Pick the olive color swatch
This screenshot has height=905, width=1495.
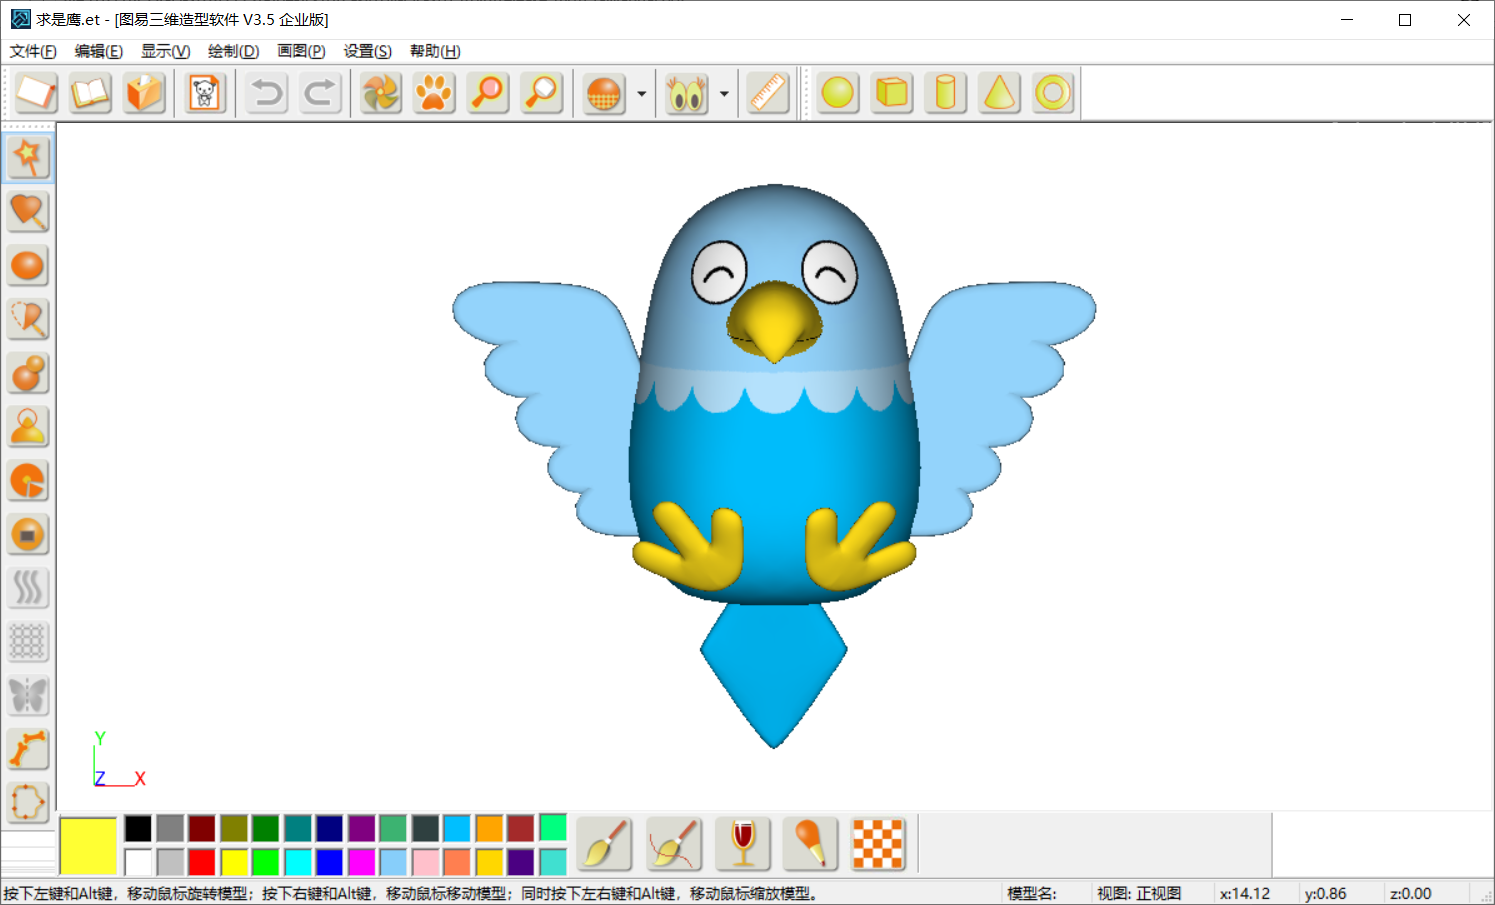pyautogui.click(x=234, y=828)
